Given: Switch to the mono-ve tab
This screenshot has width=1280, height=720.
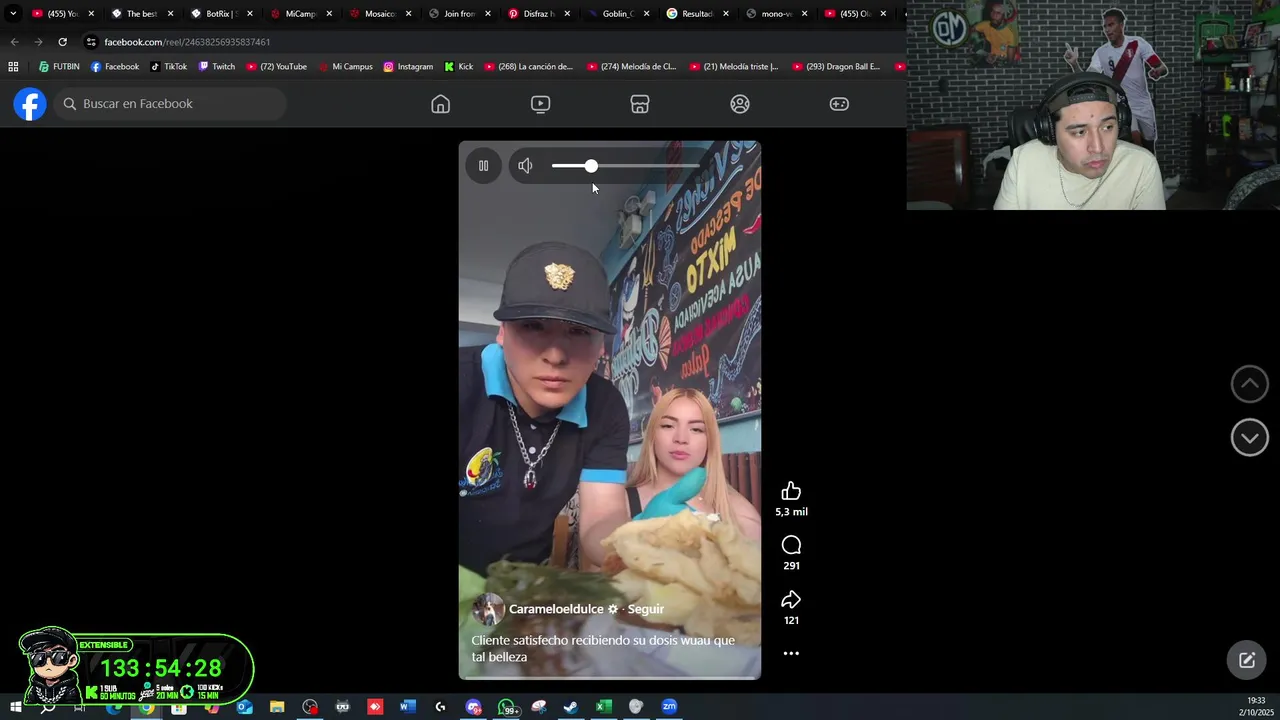Looking at the screenshot, I should coord(776,14).
